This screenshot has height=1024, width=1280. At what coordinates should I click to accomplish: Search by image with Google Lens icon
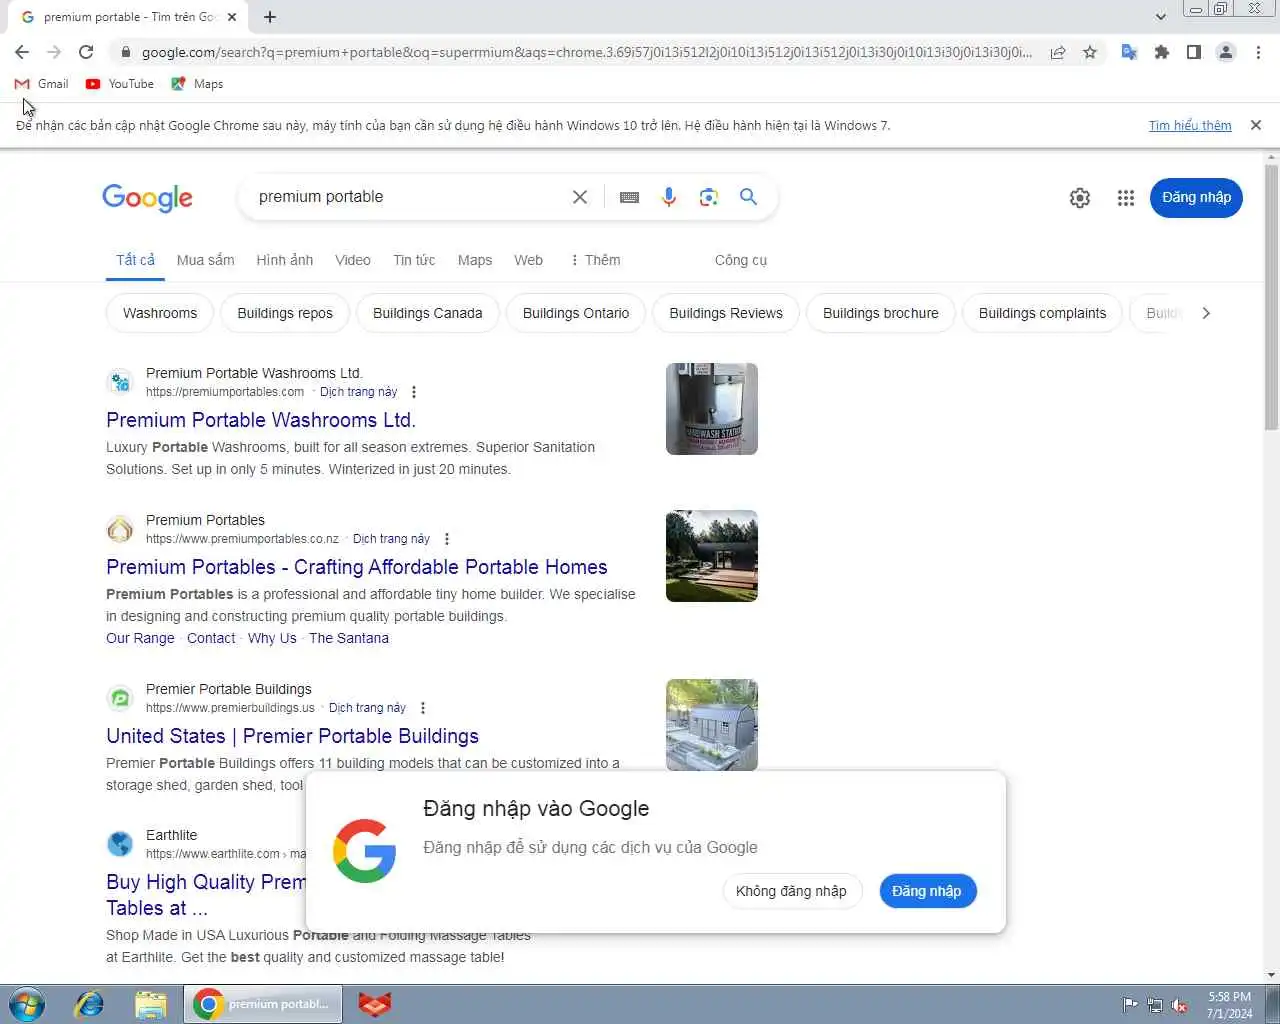click(709, 197)
